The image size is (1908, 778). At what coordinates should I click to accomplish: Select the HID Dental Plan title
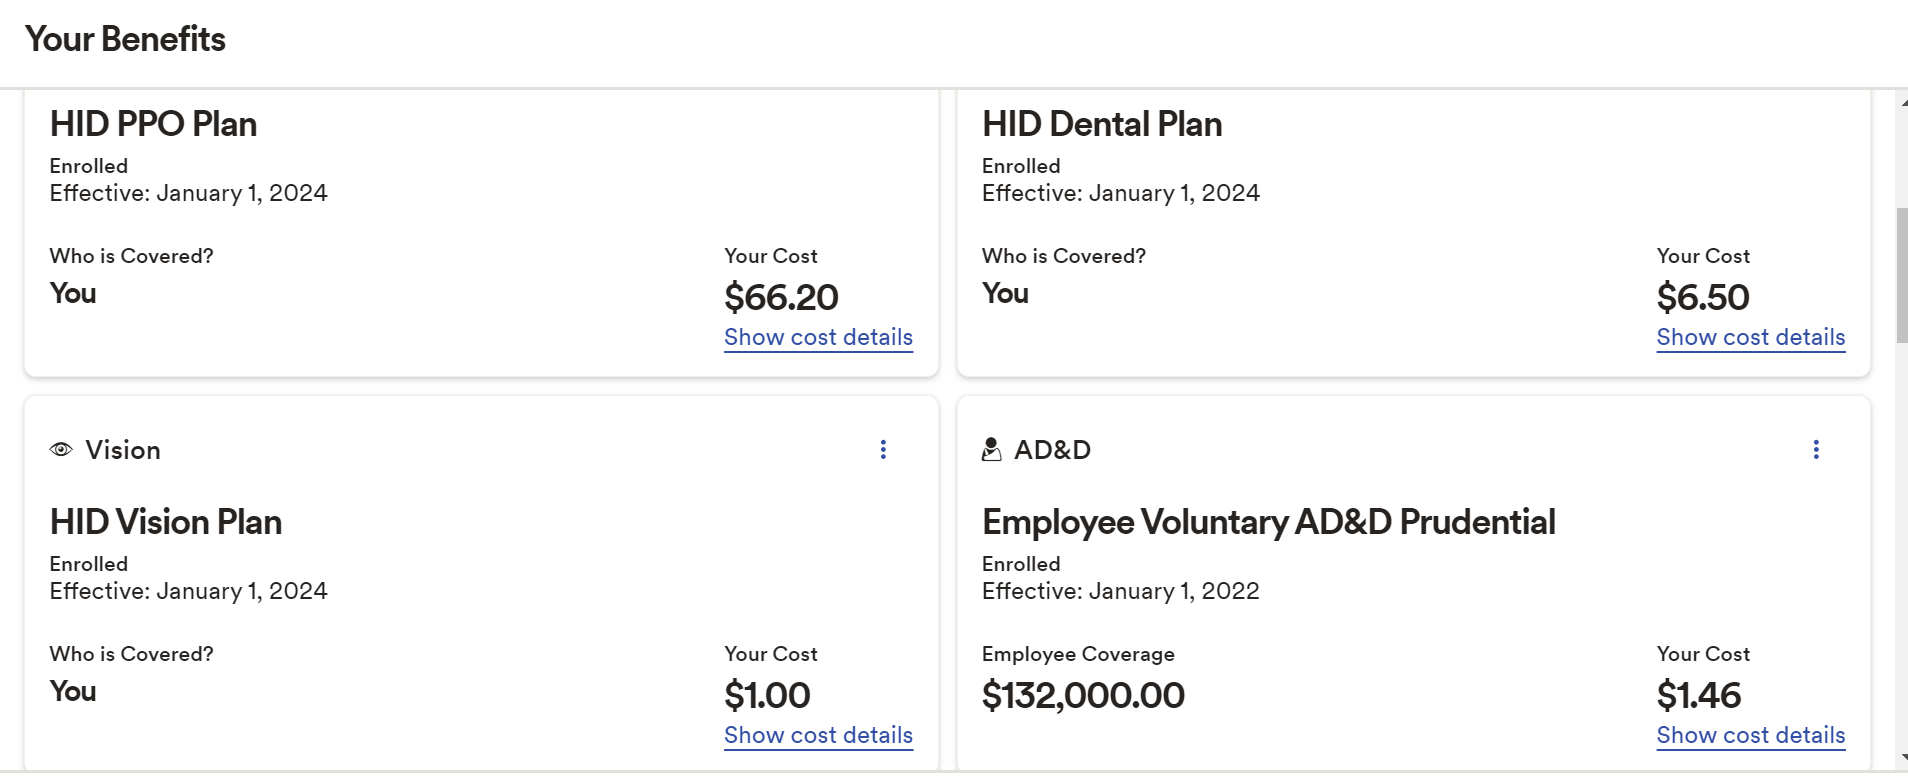tap(1102, 124)
